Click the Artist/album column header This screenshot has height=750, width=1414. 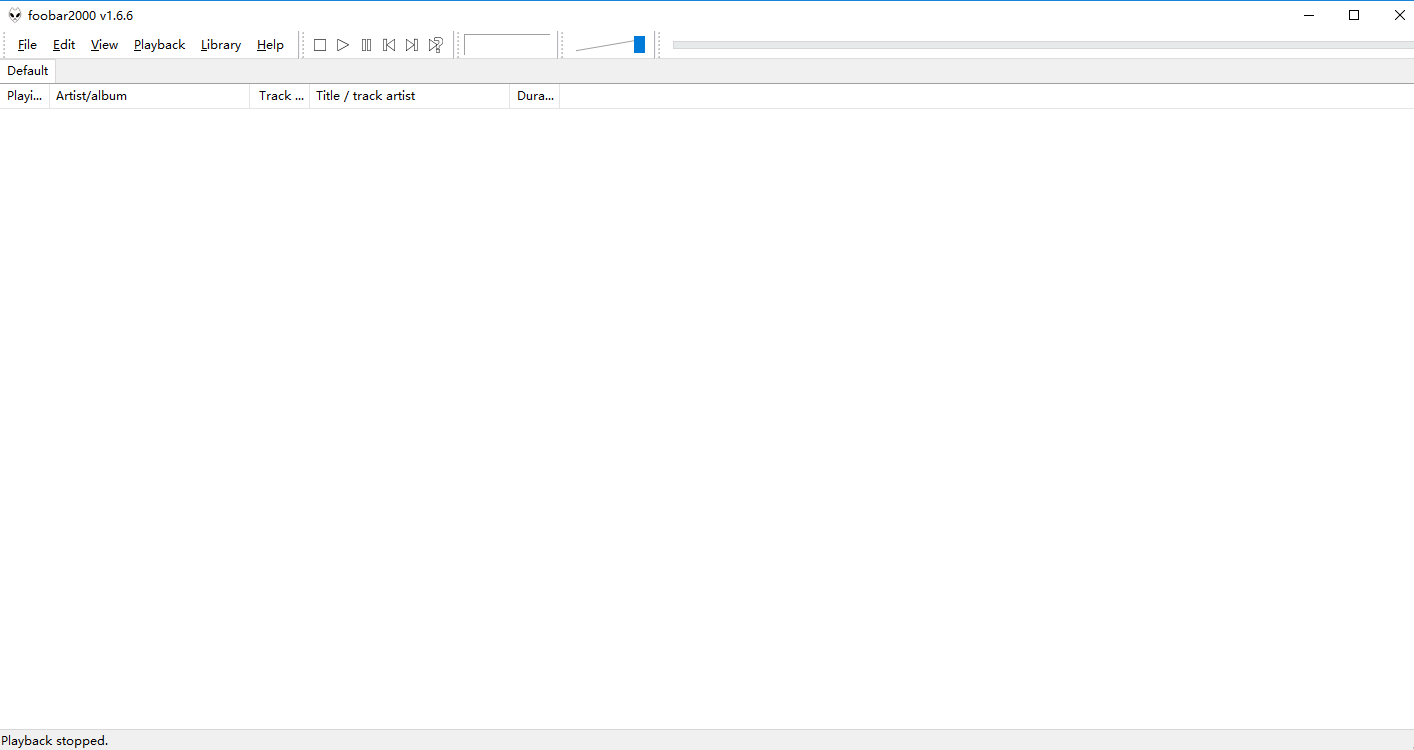90,95
